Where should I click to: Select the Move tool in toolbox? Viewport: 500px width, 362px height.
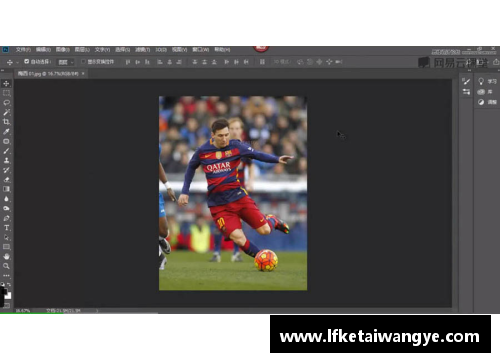6,83
